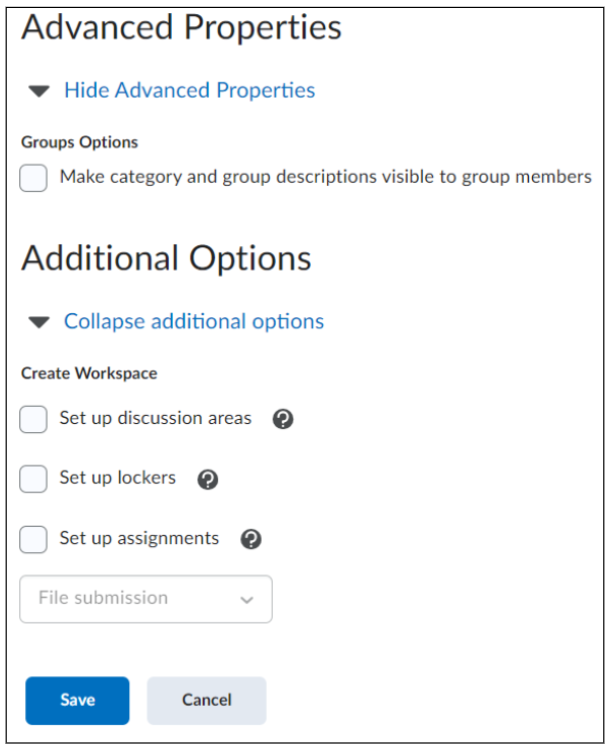The image size is (609, 750).
Task: Click the Additional Options heading
Action: tap(166, 258)
